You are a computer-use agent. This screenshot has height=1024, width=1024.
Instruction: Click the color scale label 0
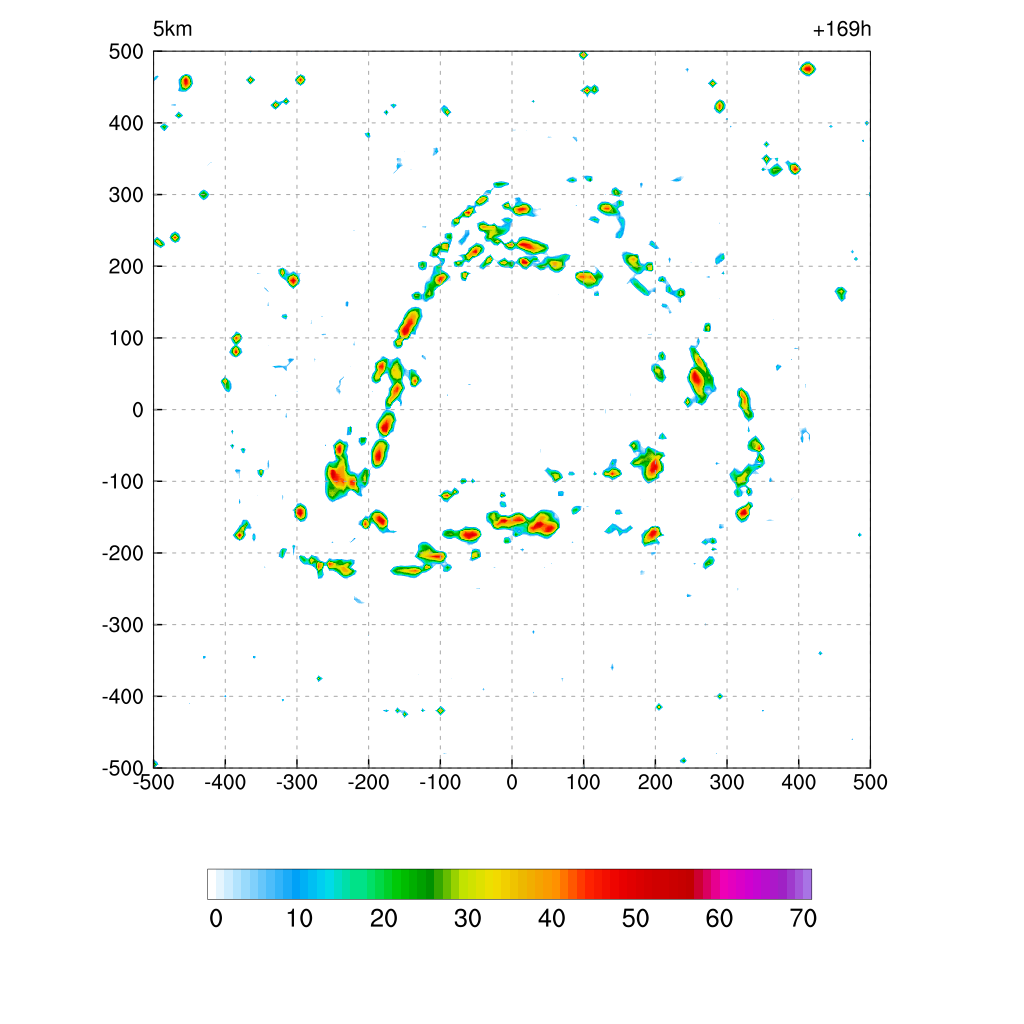216,919
